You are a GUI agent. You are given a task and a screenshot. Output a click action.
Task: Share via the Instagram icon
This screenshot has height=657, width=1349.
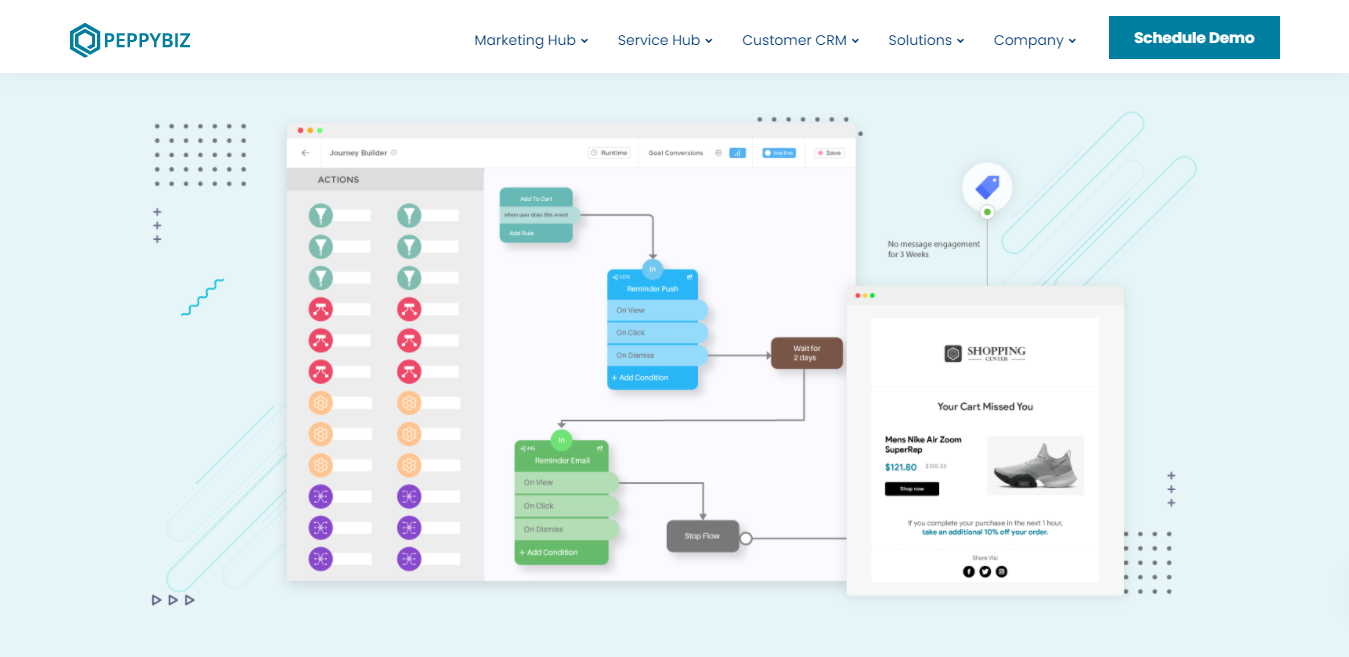pos(1001,571)
